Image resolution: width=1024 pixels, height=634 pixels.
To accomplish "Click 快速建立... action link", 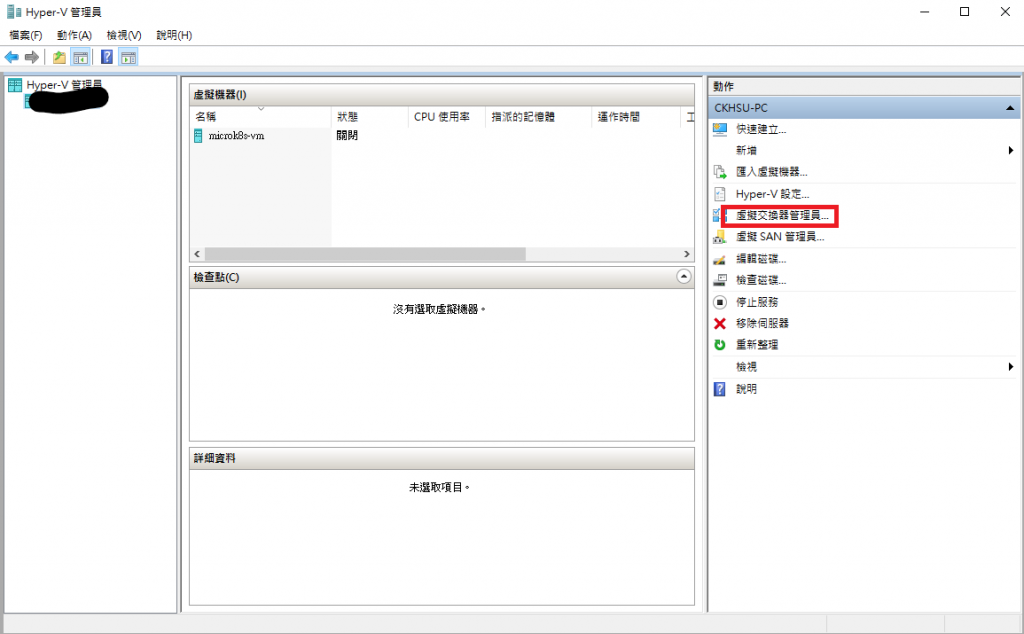I will tap(761, 129).
